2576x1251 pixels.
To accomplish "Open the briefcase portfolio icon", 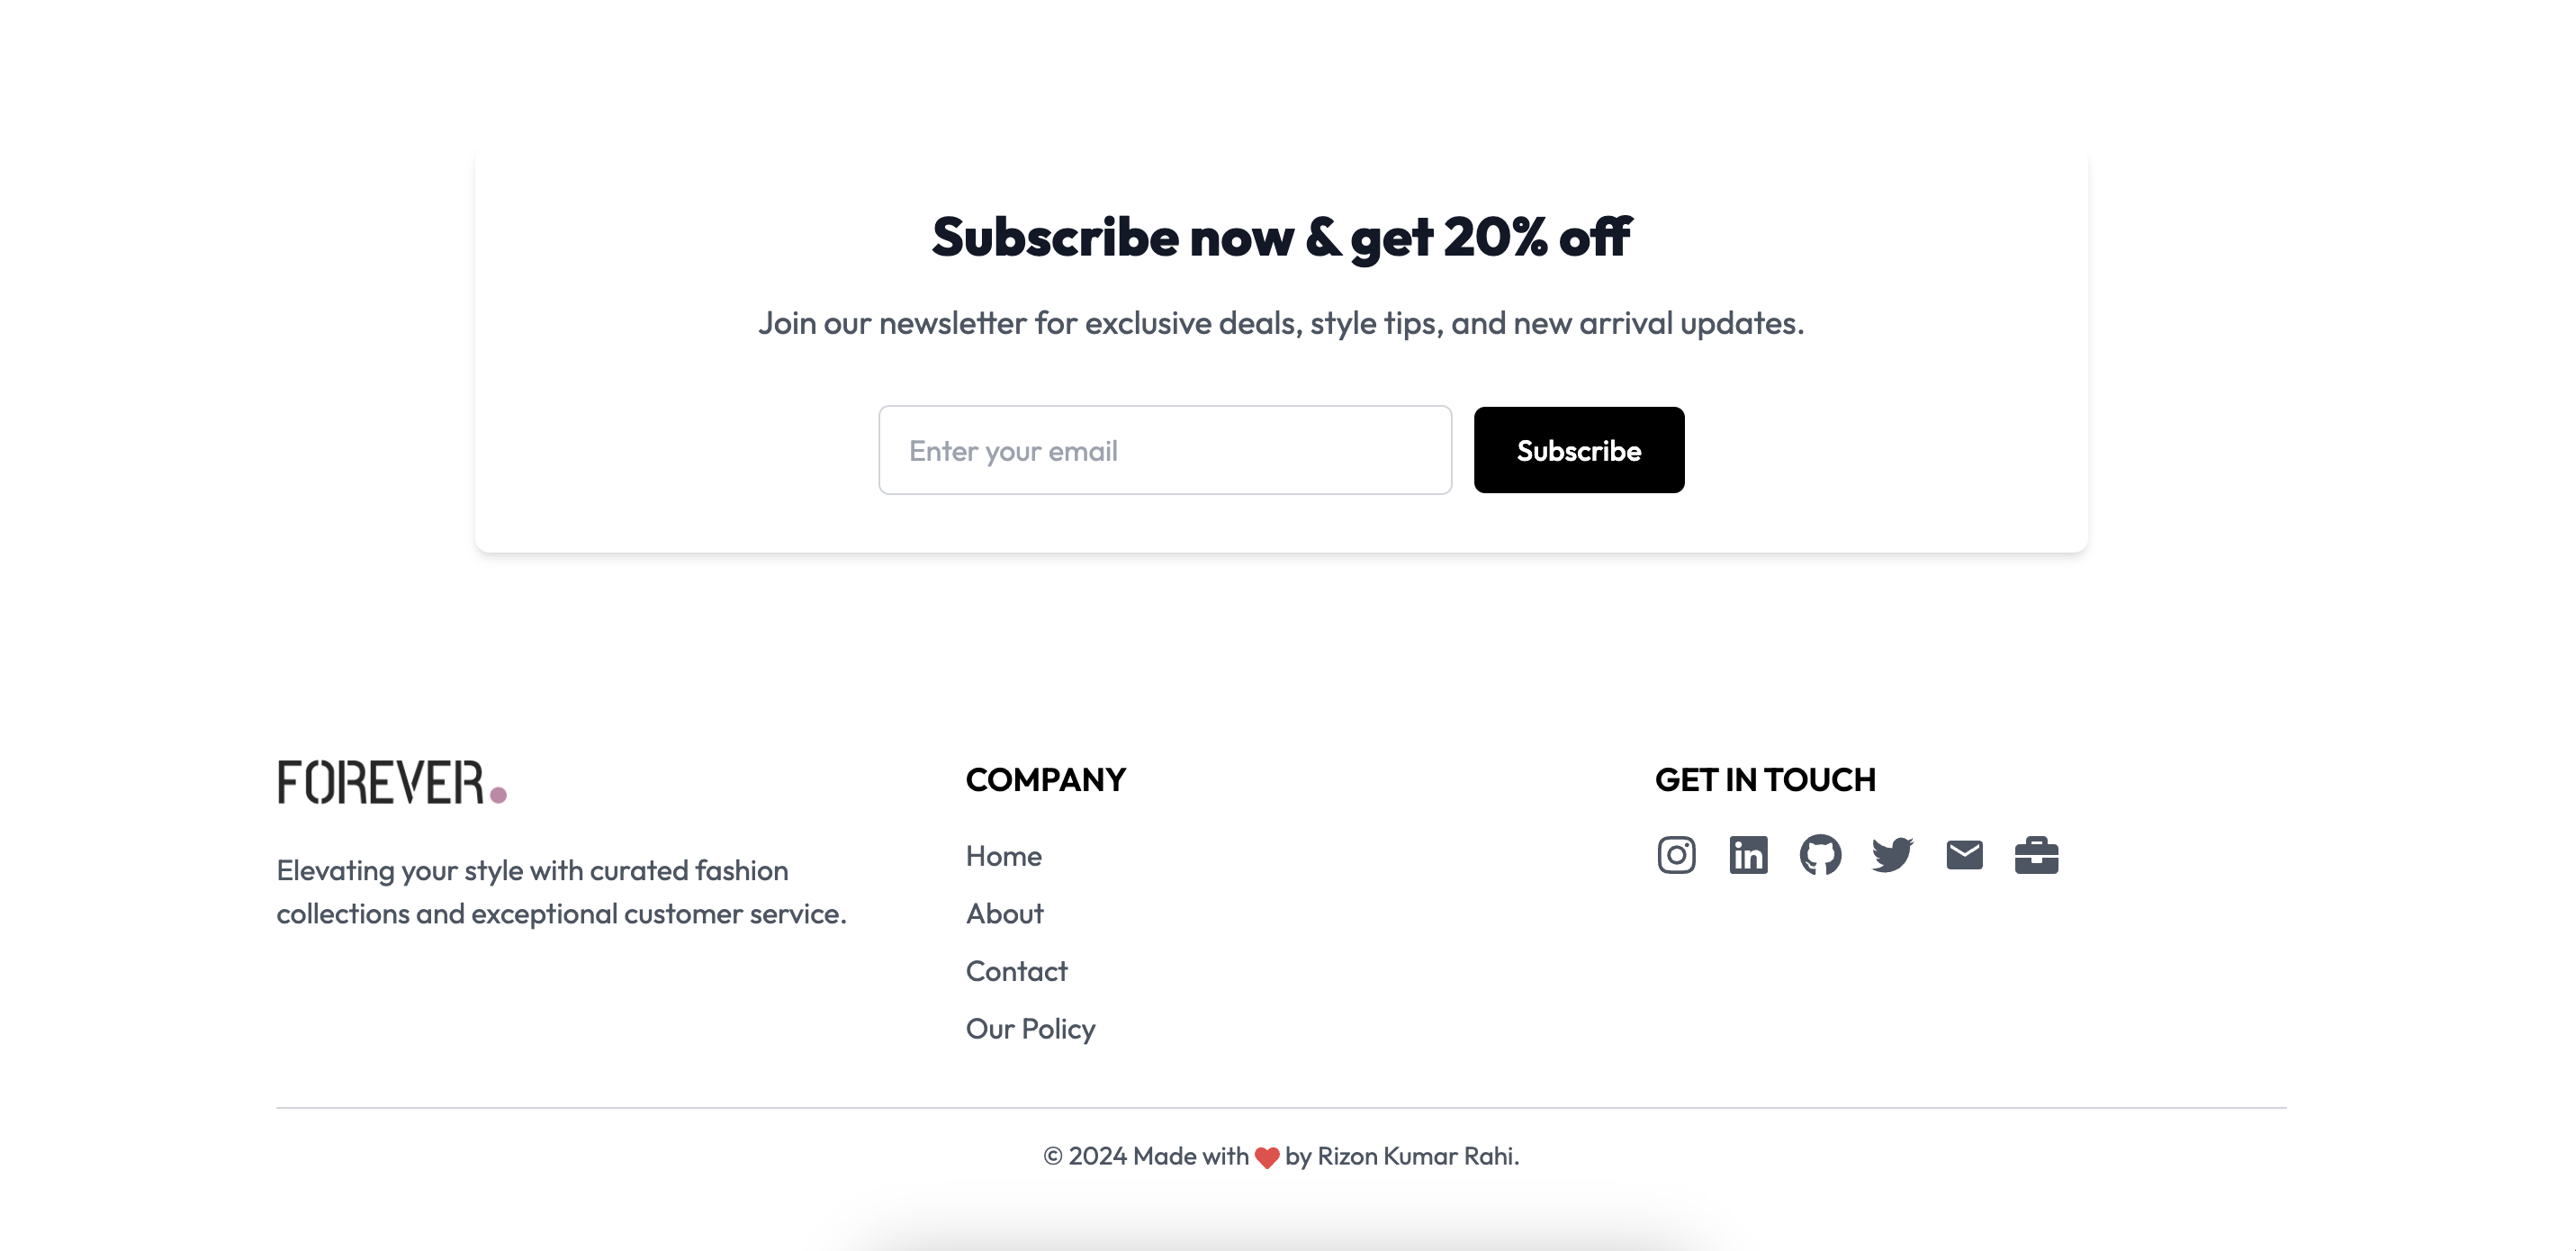I will coord(2038,854).
